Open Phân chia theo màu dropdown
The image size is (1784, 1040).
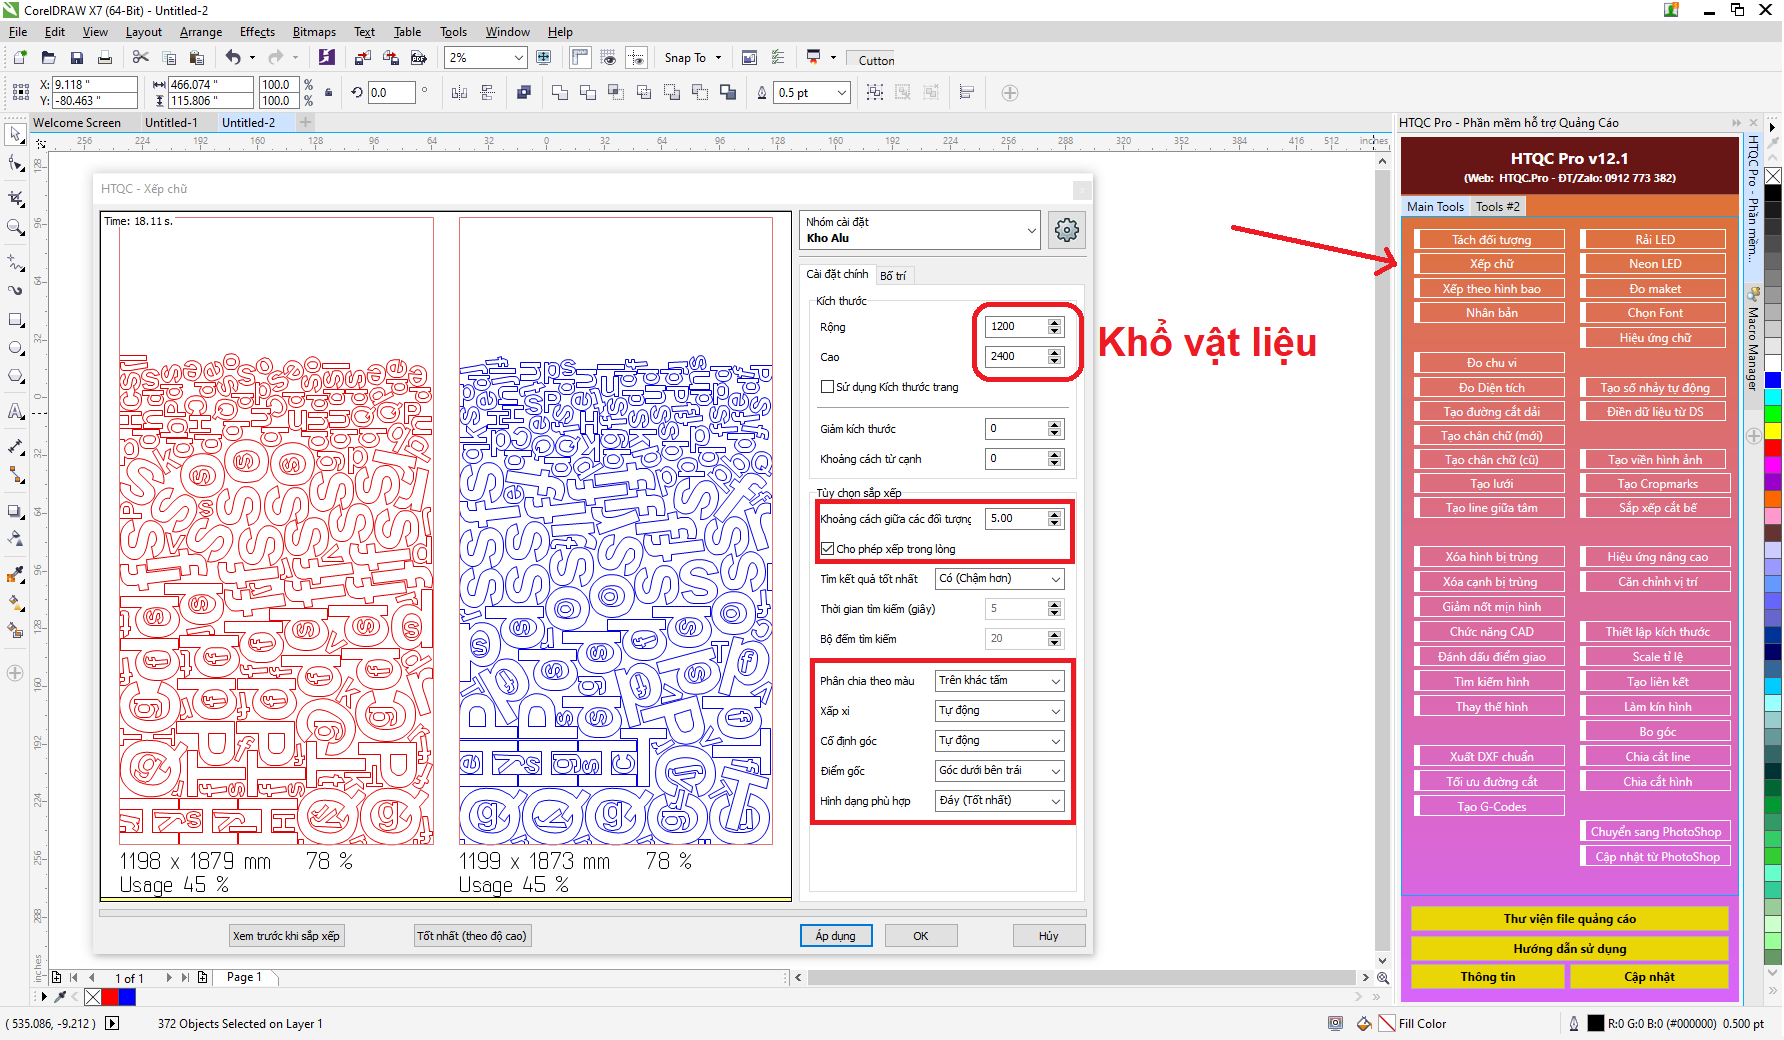coord(999,681)
